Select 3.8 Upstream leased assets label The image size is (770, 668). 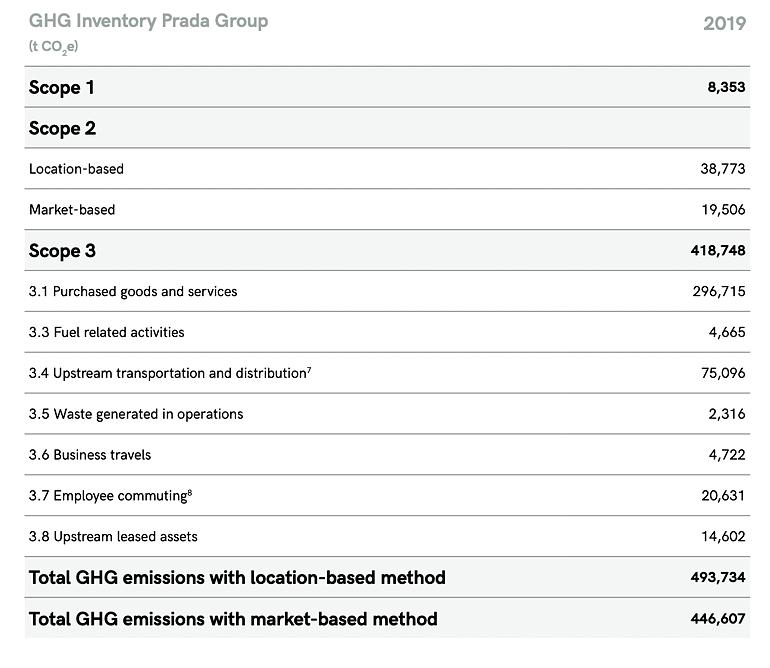113,537
